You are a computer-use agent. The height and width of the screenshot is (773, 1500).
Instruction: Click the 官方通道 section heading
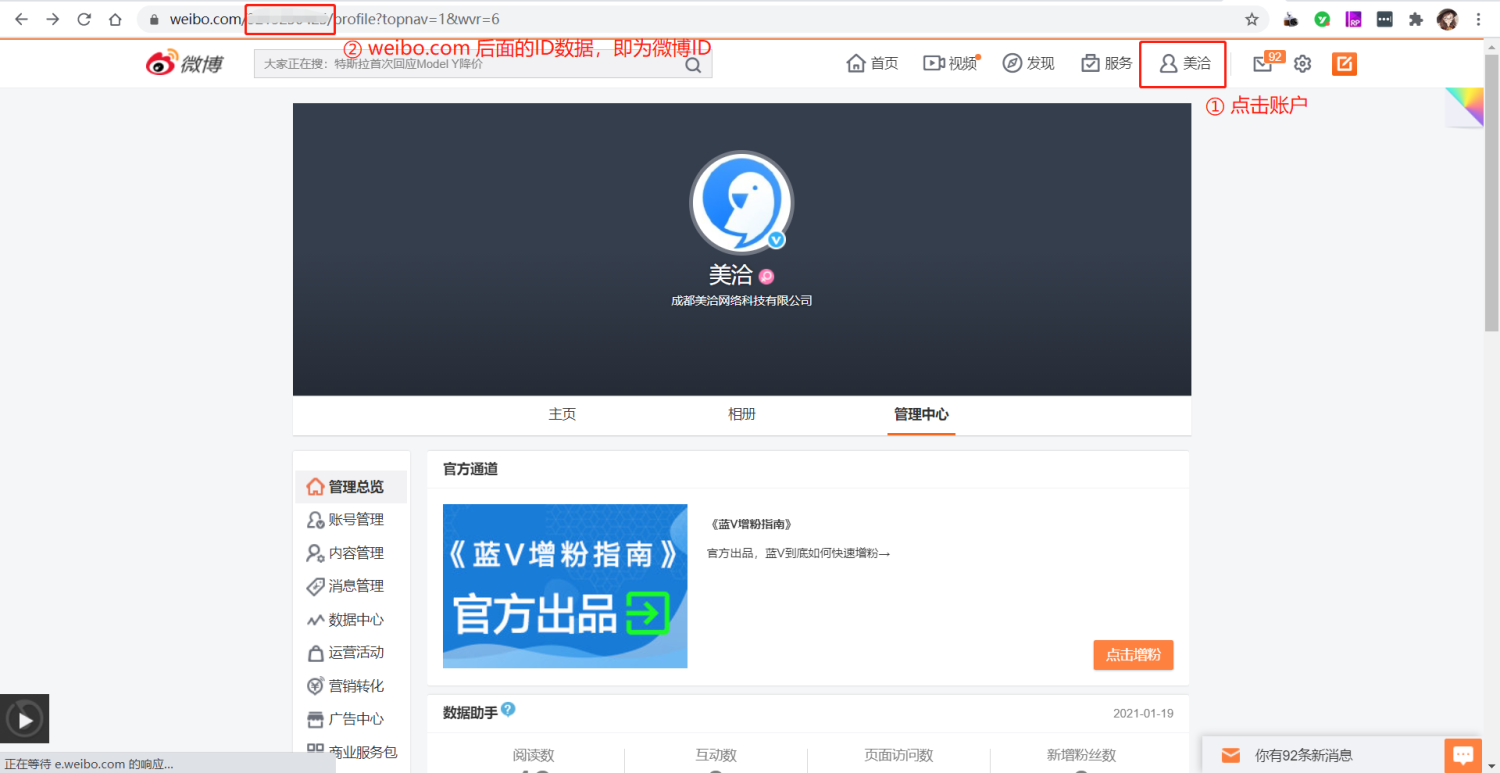click(470, 469)
